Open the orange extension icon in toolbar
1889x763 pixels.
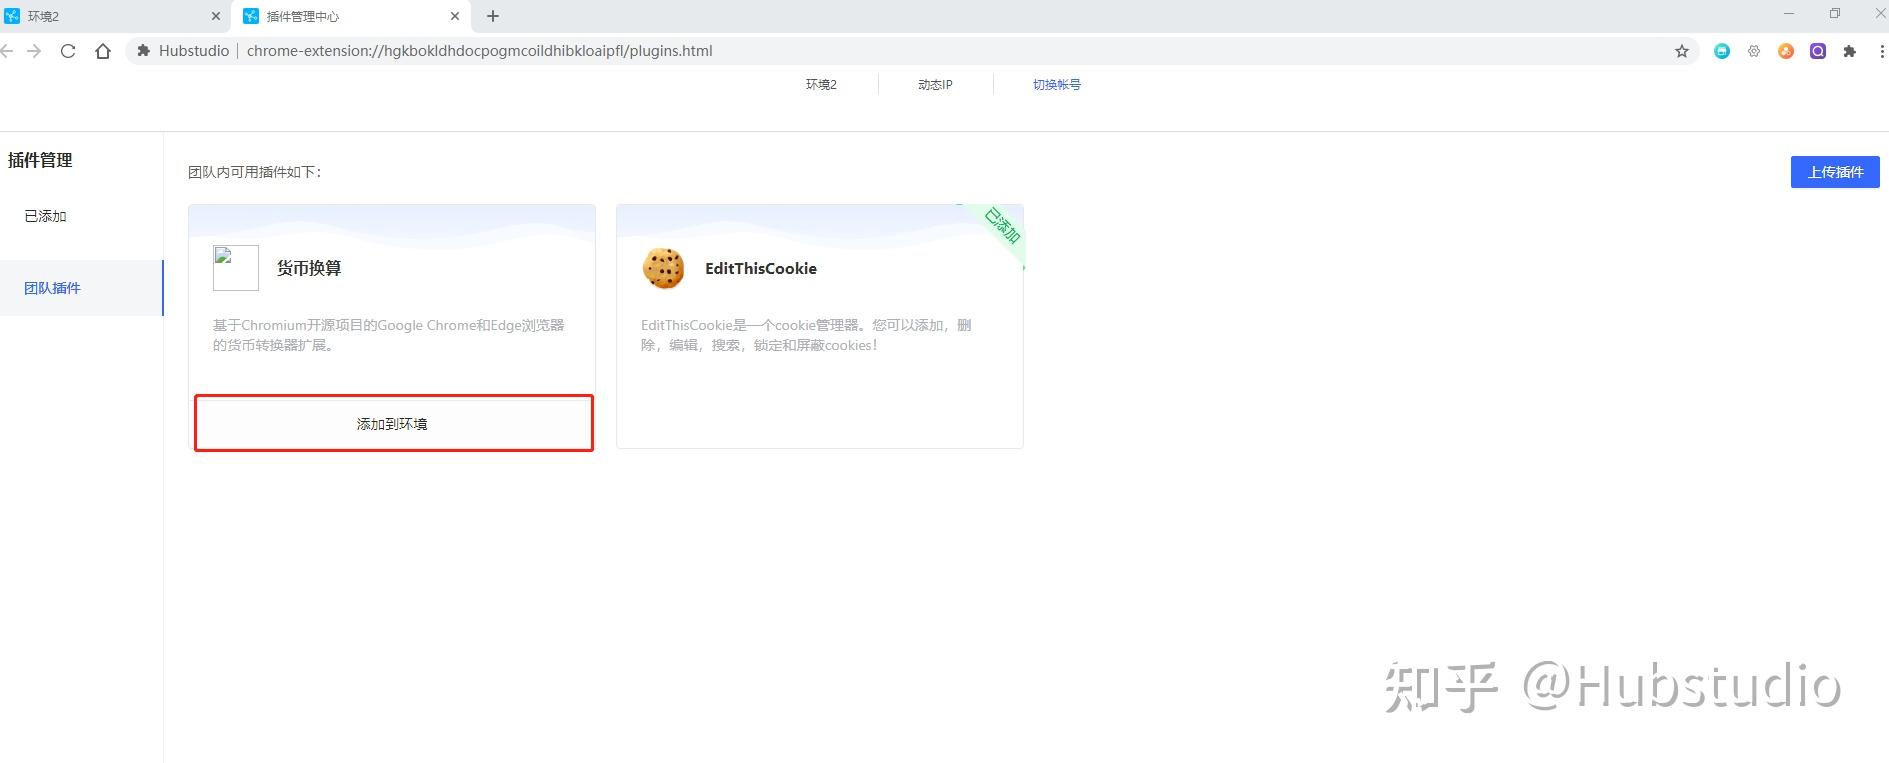tap(1785, 51)
